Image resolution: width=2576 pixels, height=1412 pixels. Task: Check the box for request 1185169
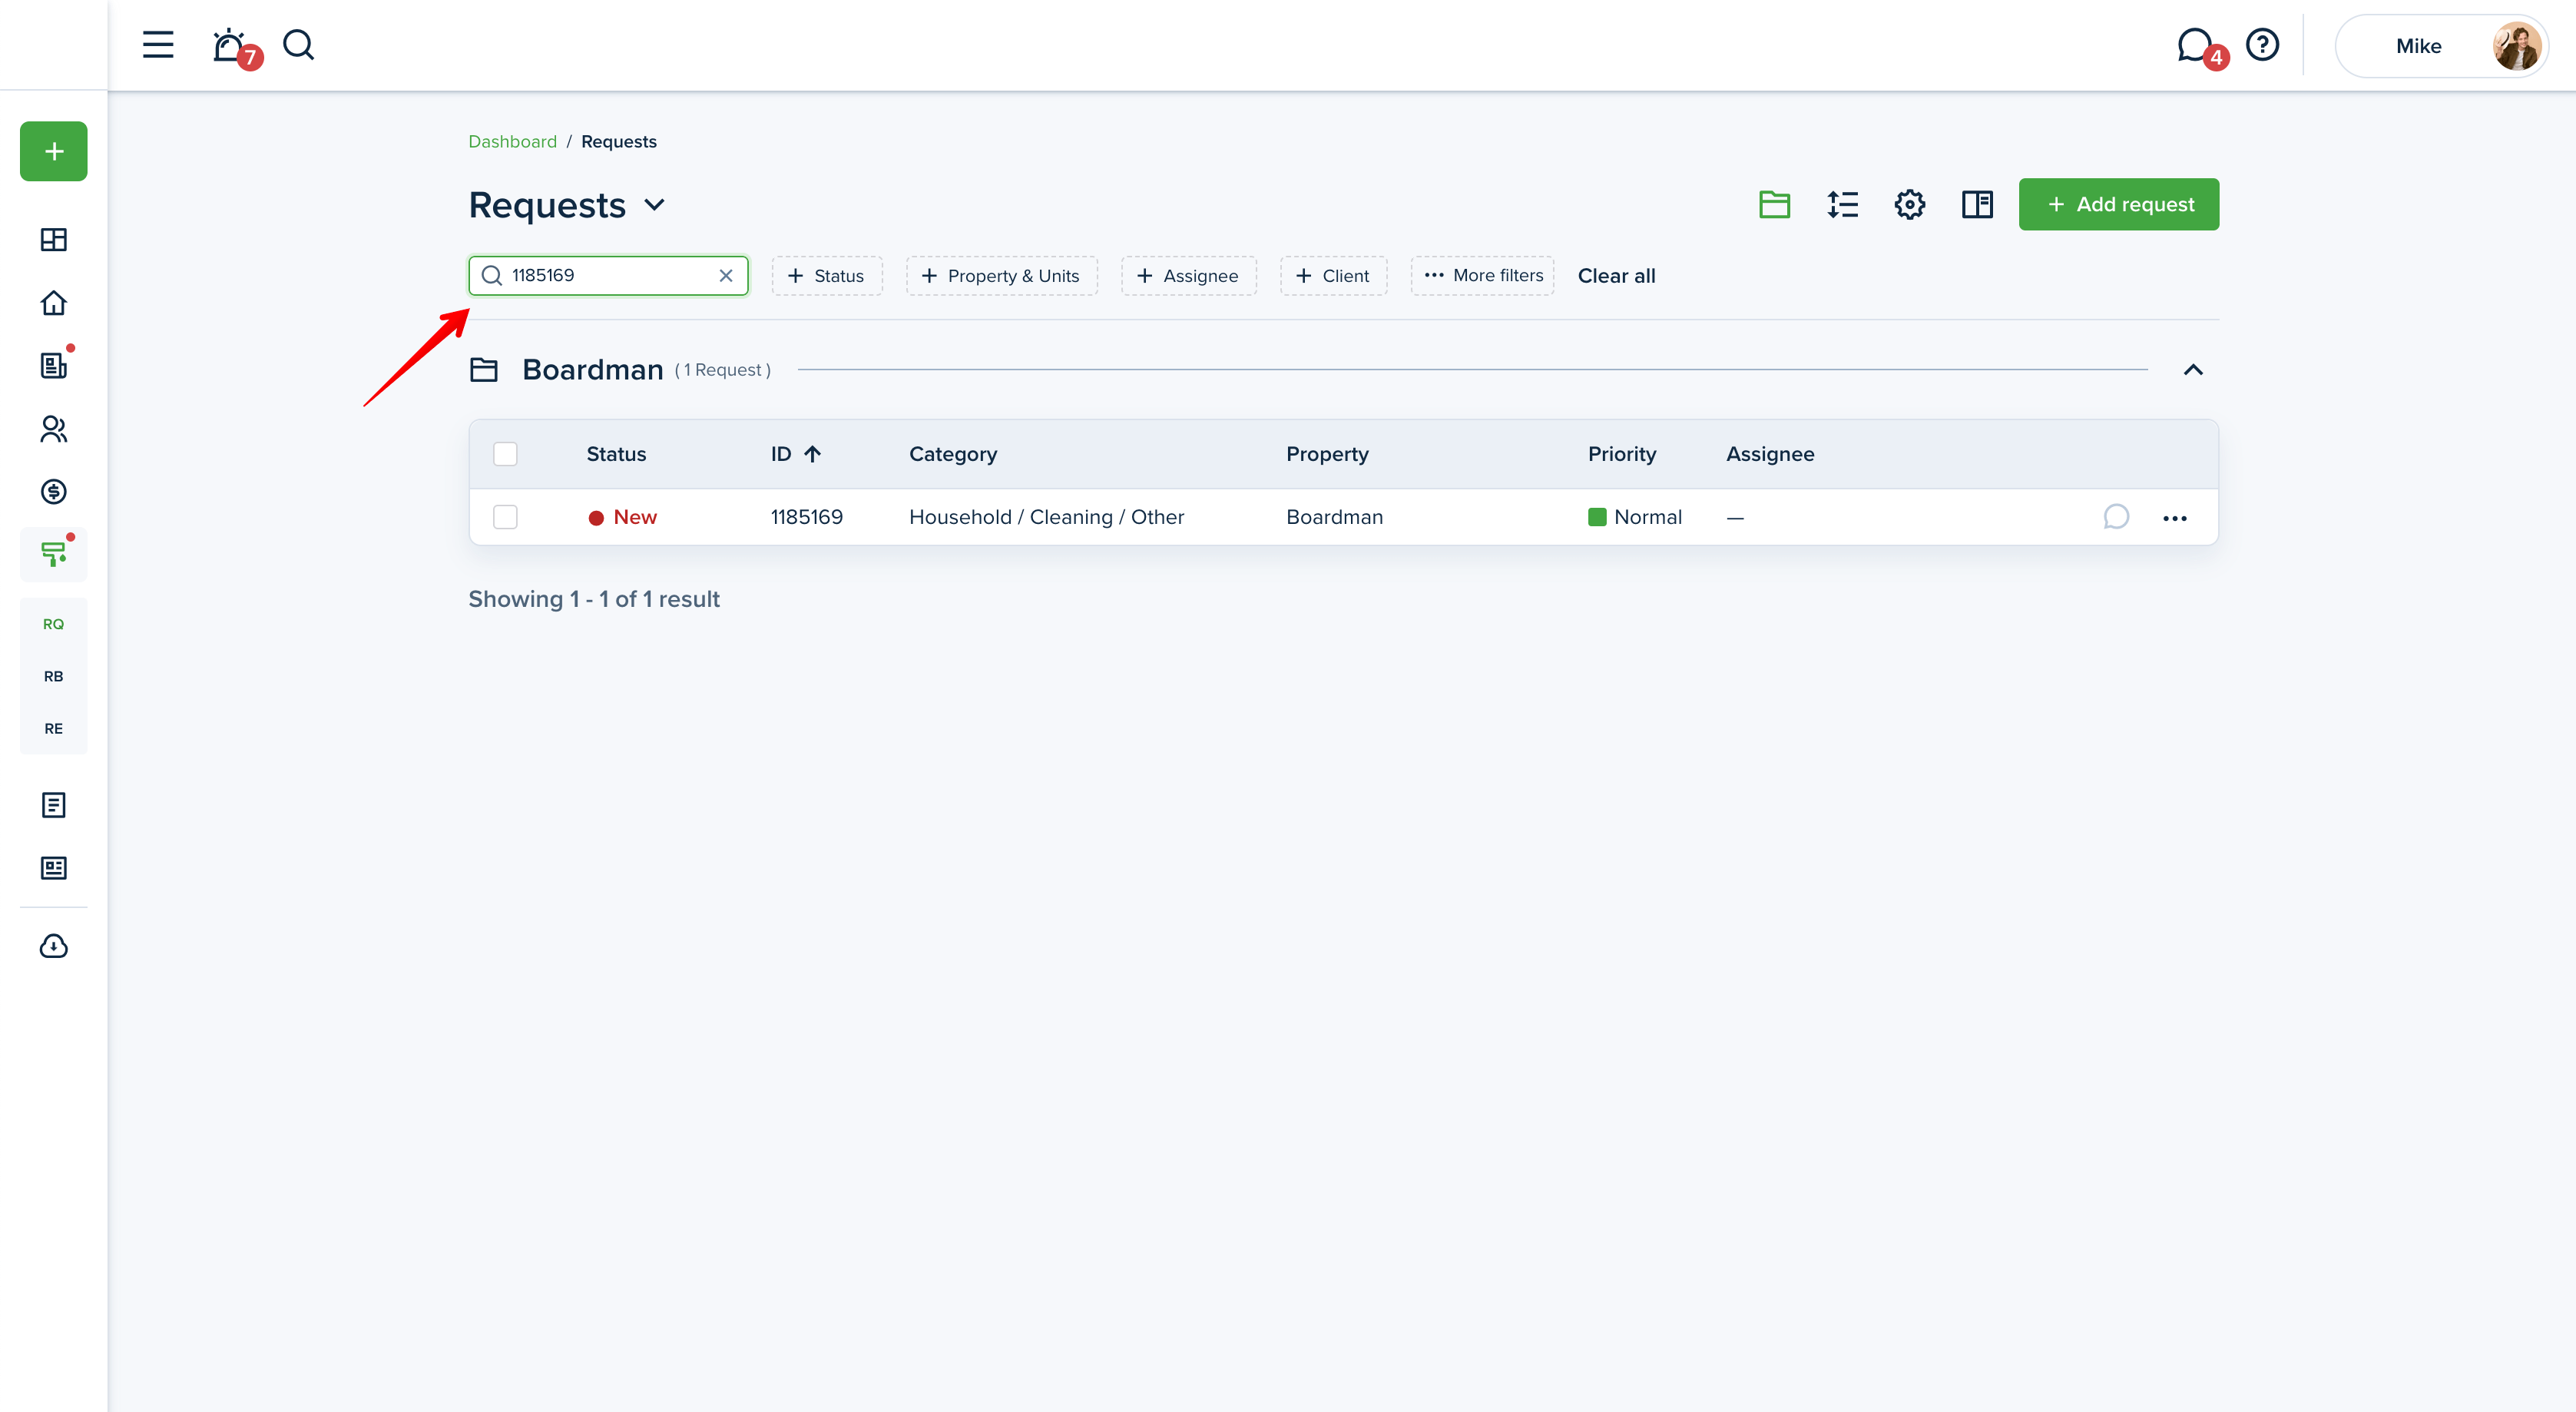click(x=505, y=517)
